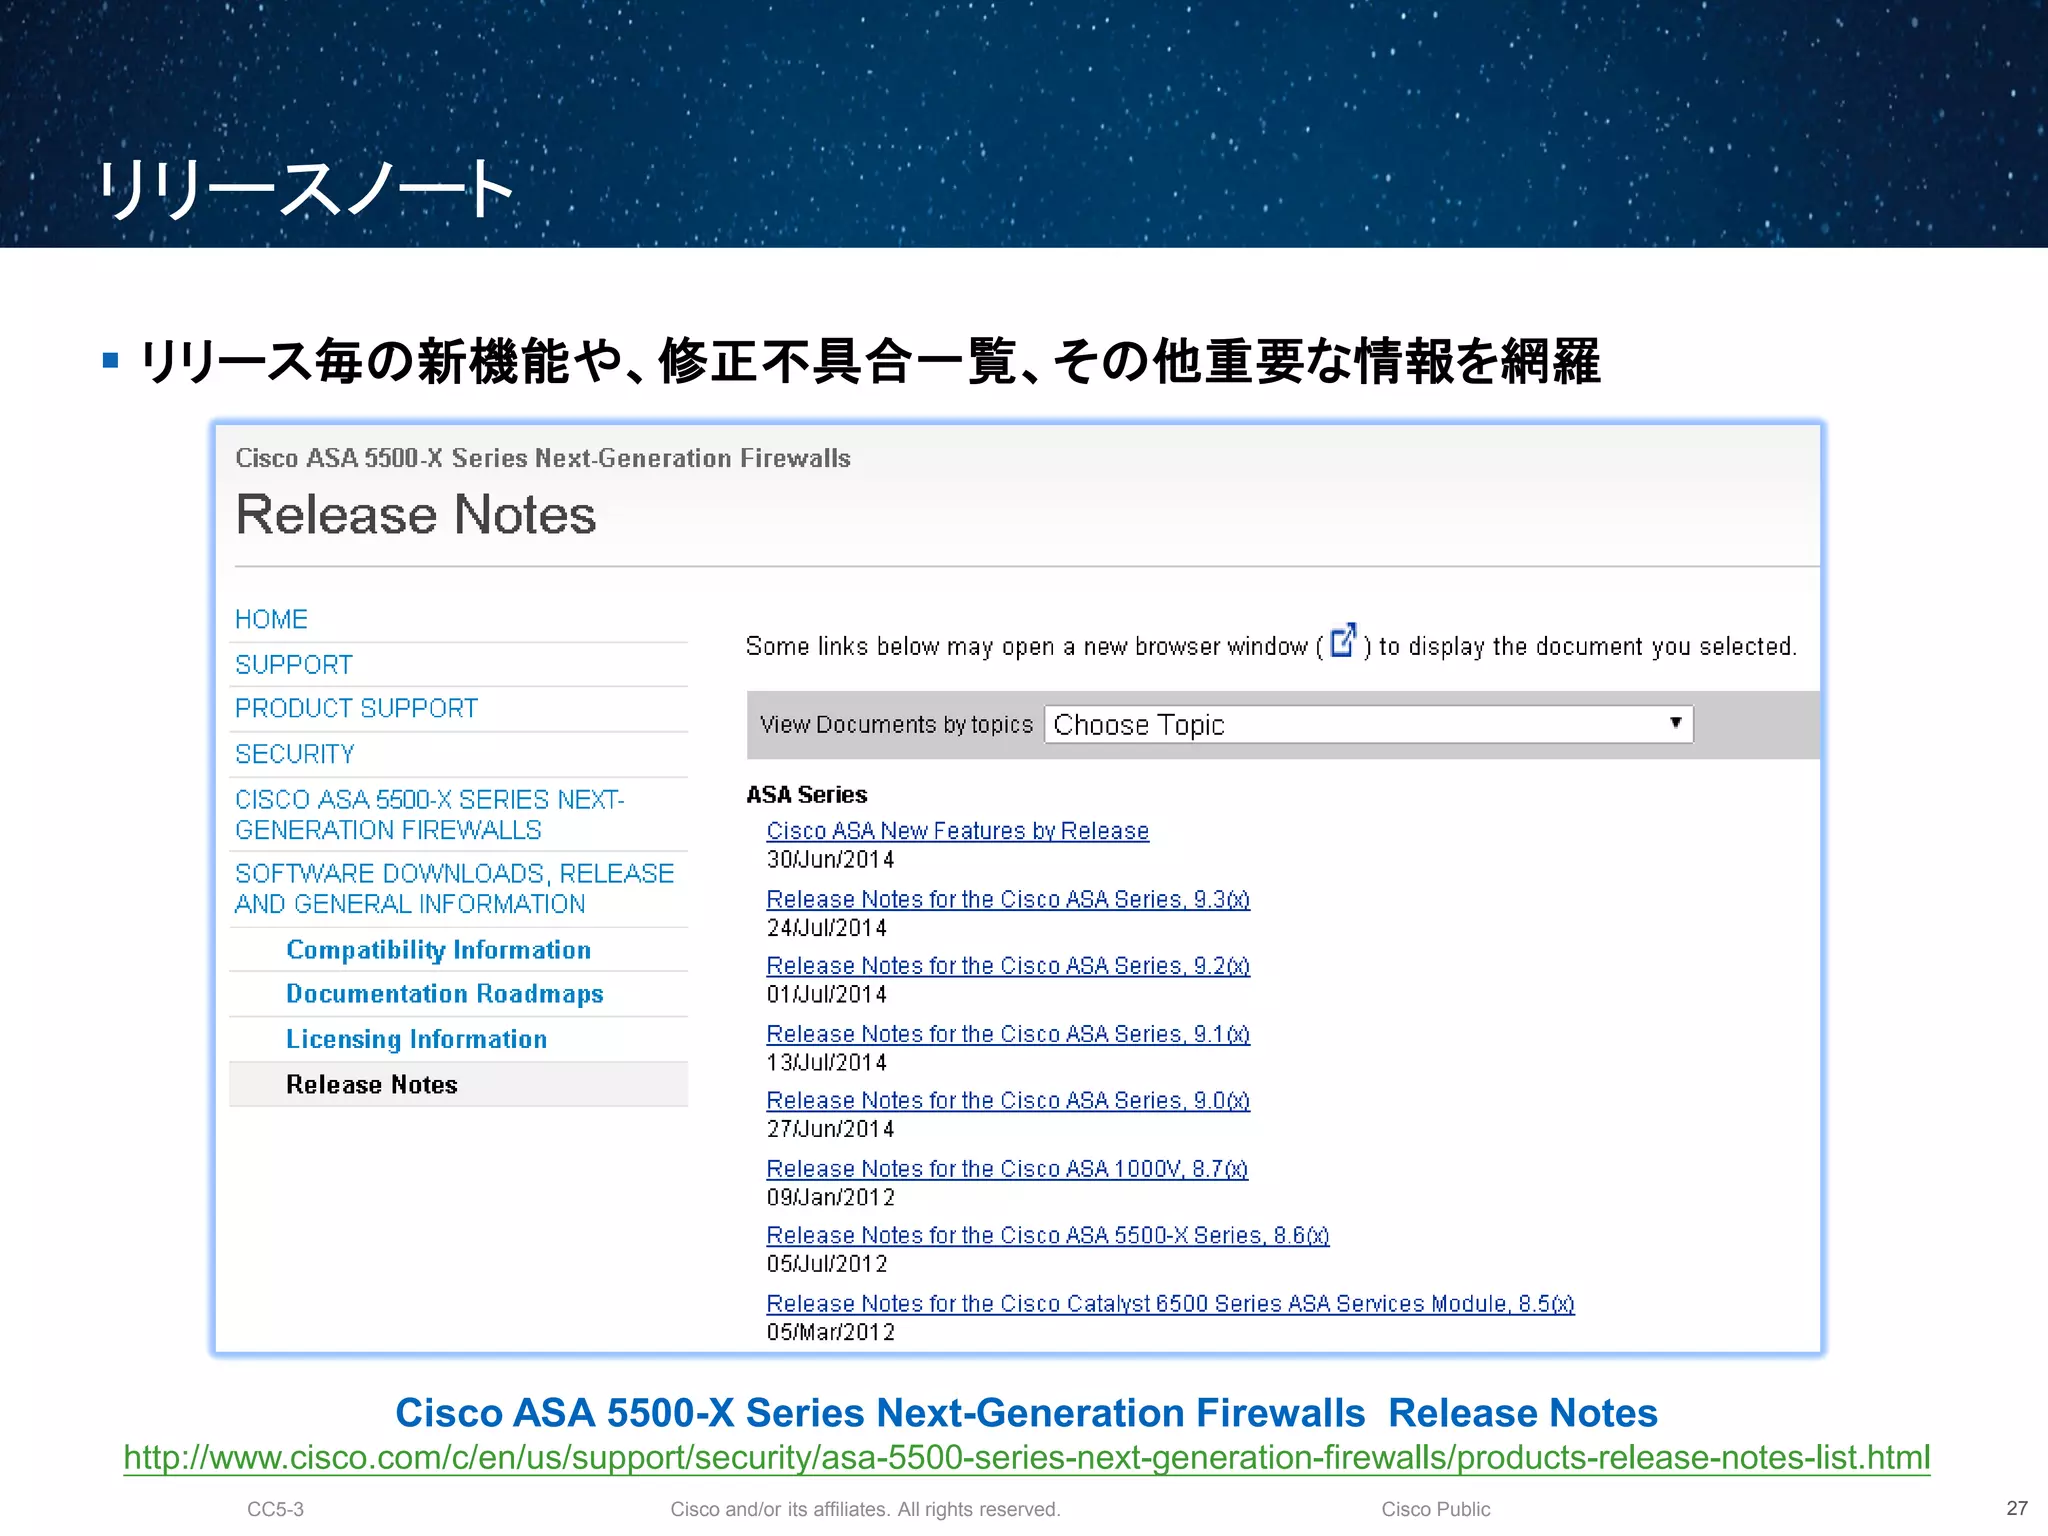
Task: Click the external link window icon
Action: pos(1343,640)
